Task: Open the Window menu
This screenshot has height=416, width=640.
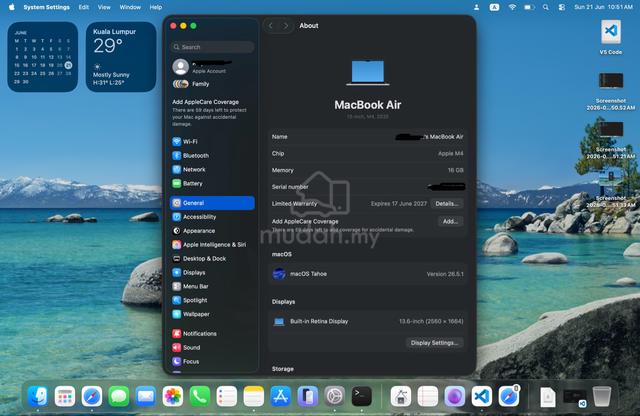Action: pyautogui.click(x=130, y=7)
